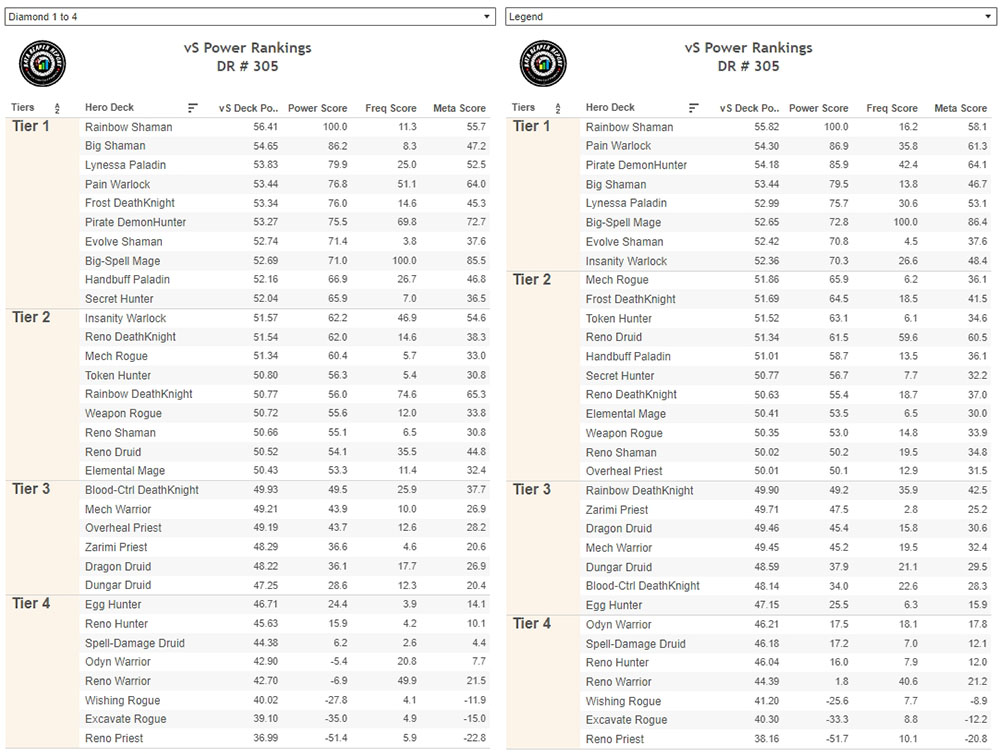The image size is (1000, 754).
Task: Click Odyn Warrior row in right table
Action: click(786, 624)
